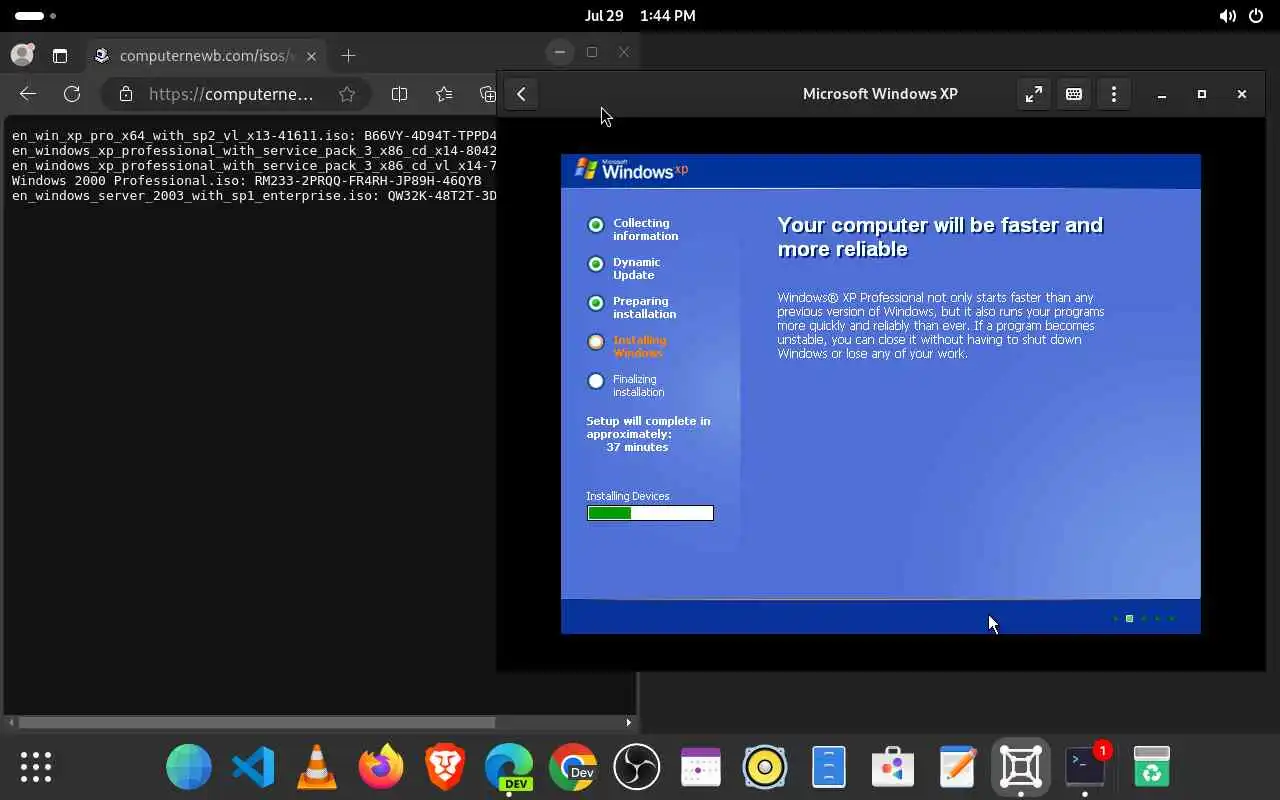This screenshot has height=800, width=1280.
Task: Open Edge collections
Action: click(487, 94)
